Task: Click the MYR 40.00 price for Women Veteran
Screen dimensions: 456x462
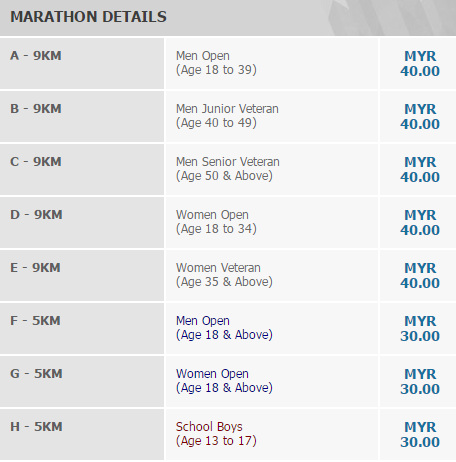Action: [x=420, y=275]
